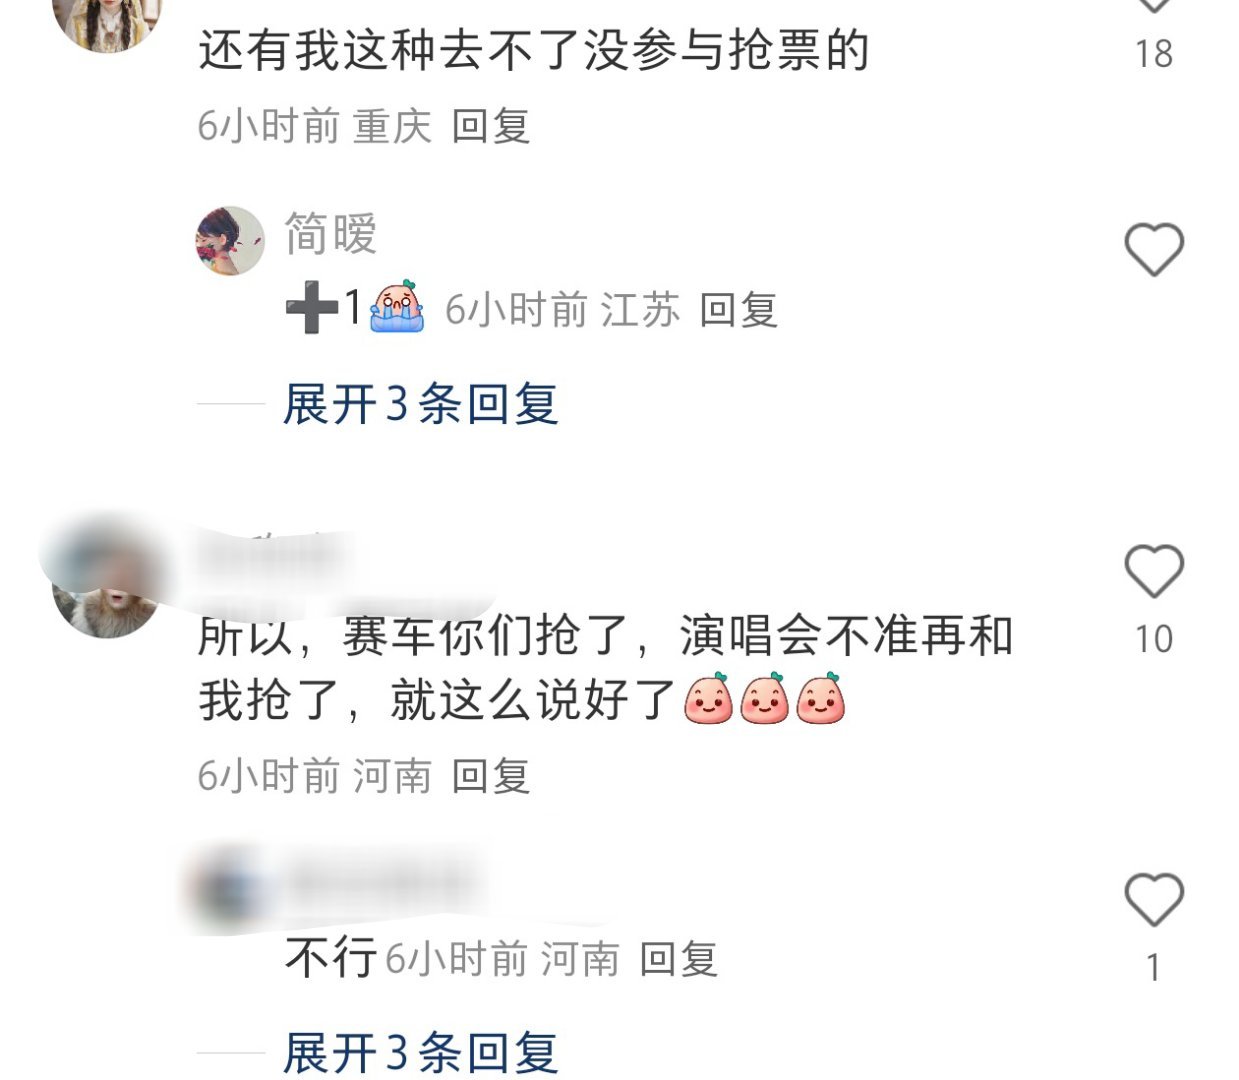Like 简暖's reply with the heart

point(1154,249)
